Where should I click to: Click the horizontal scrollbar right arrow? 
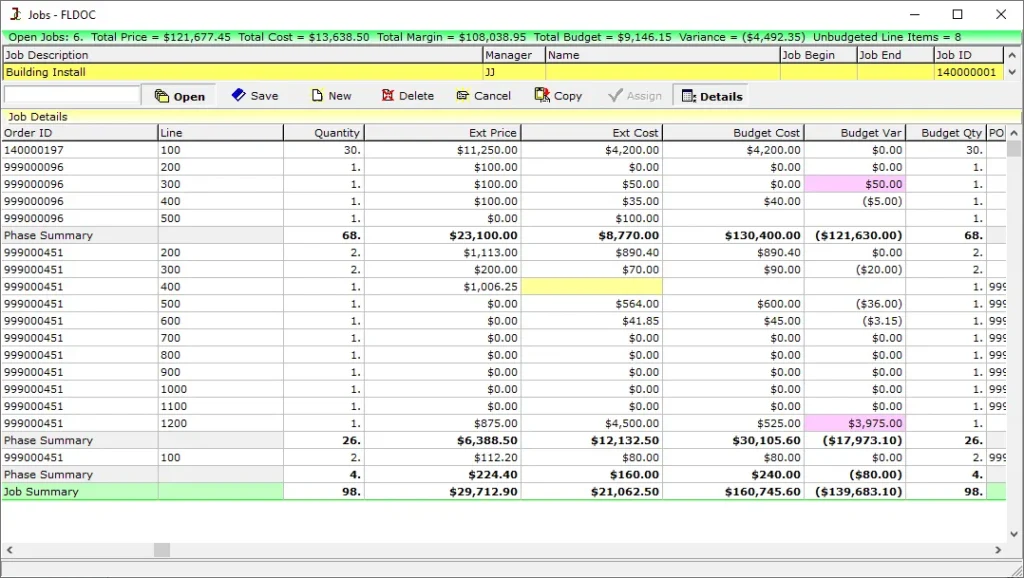point(999,550)
